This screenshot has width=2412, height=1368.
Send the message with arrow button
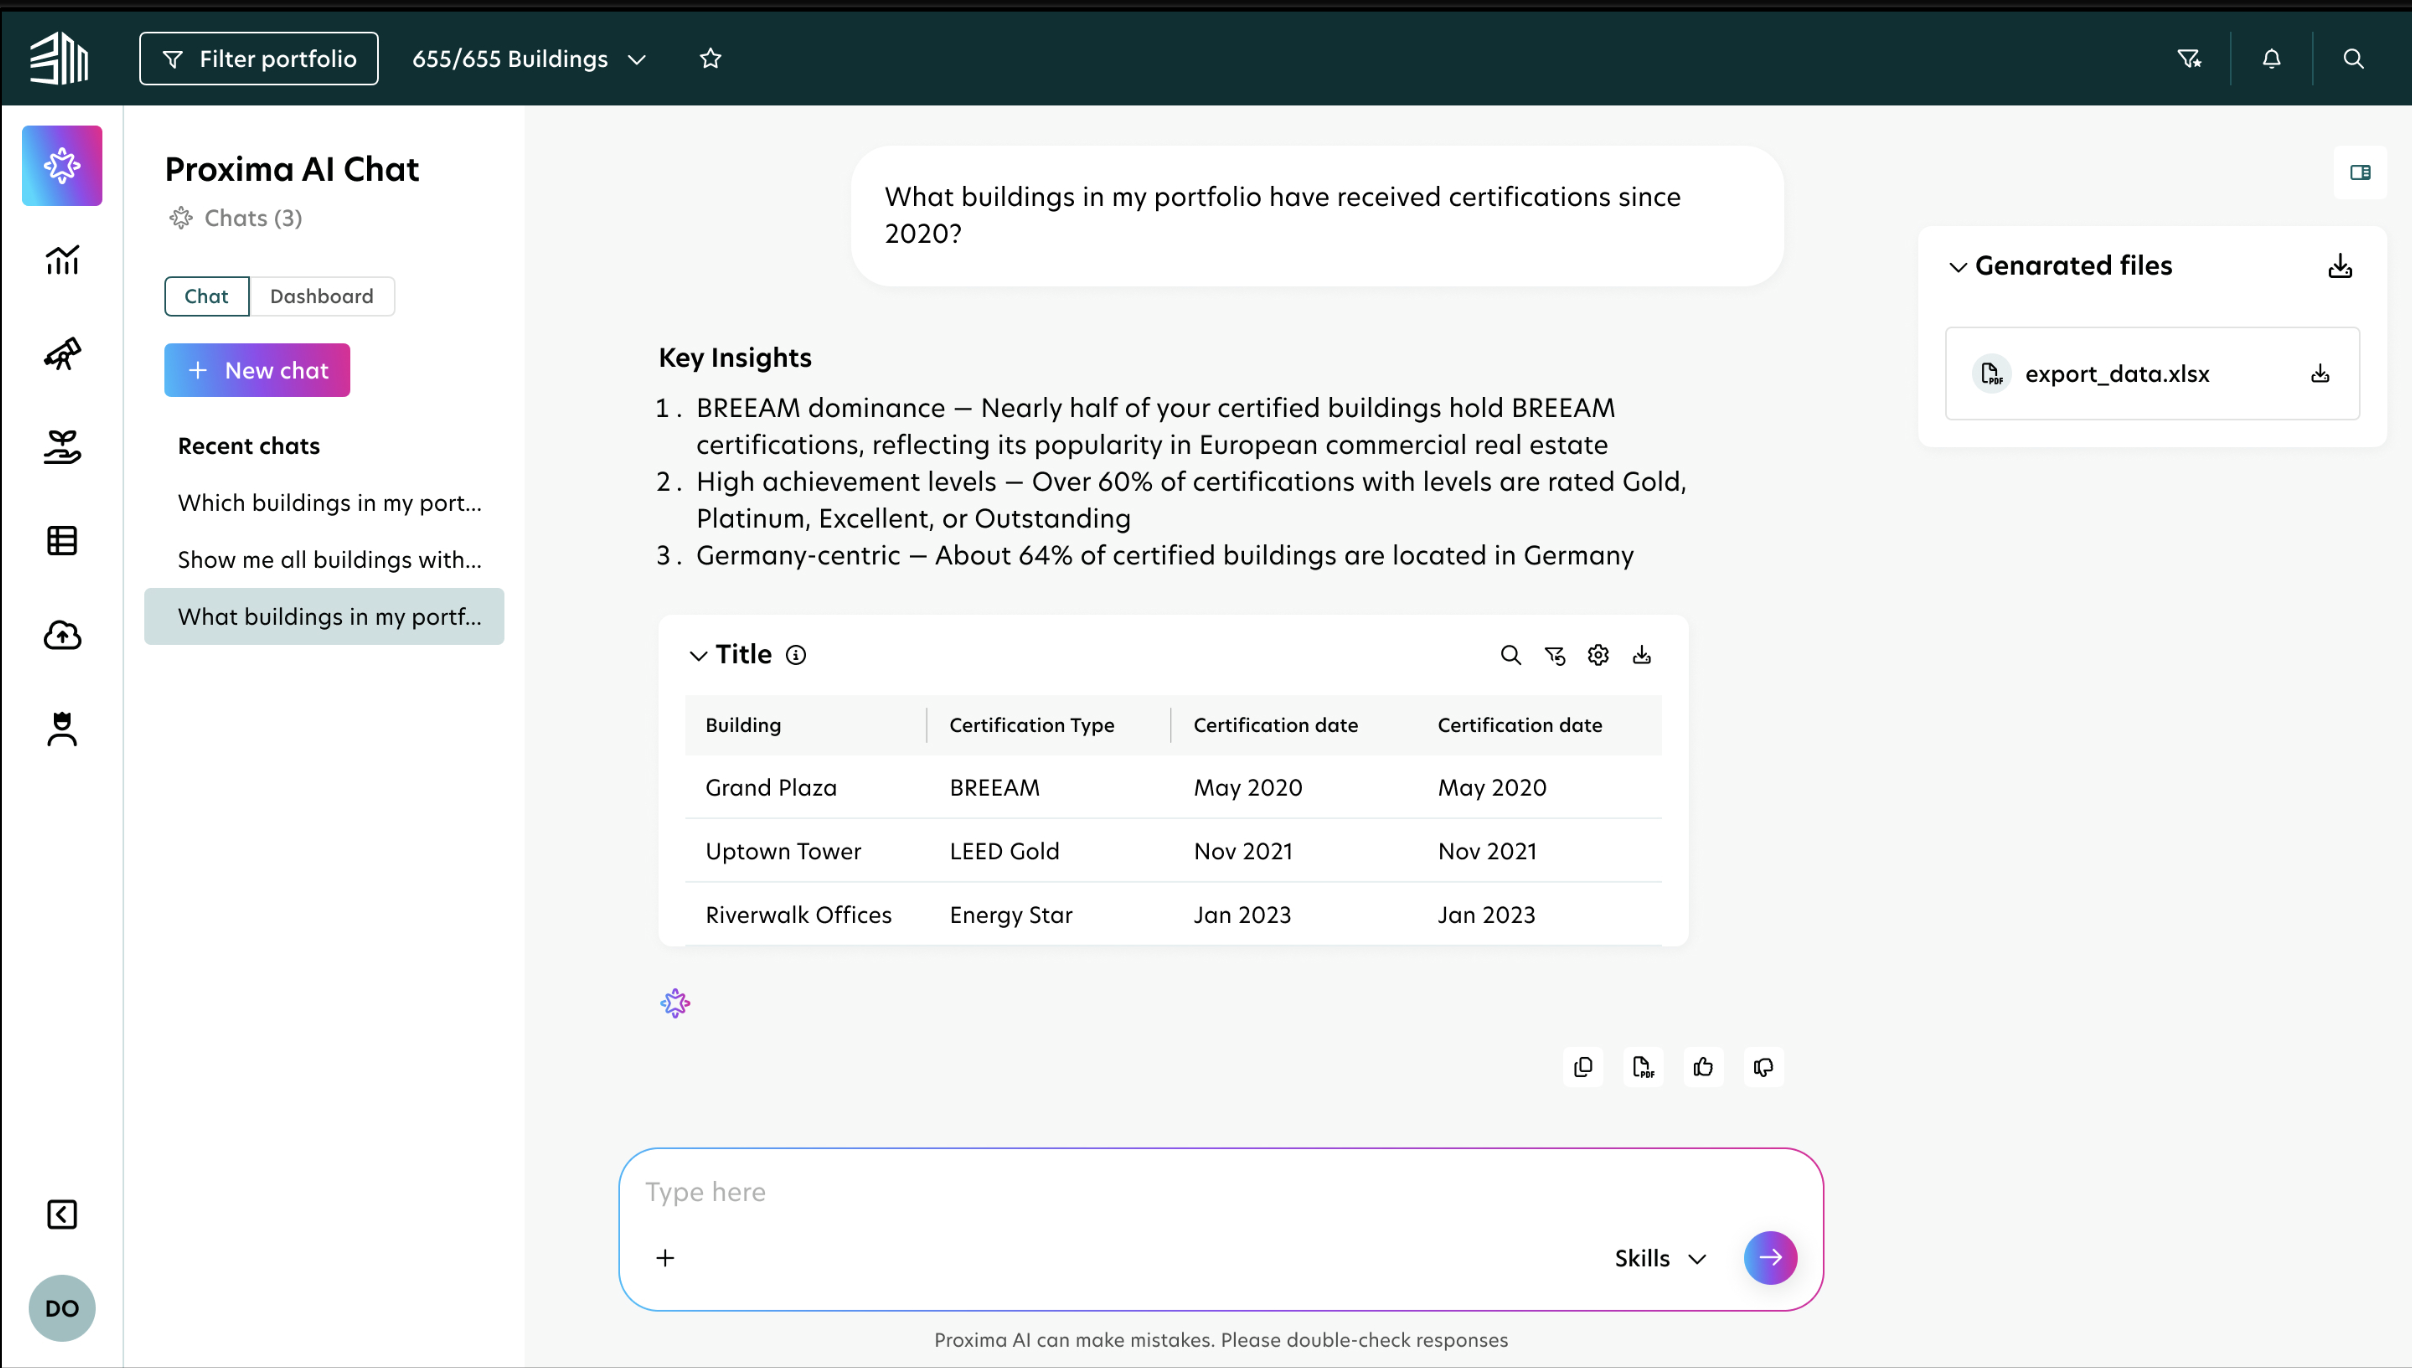1770,1258
